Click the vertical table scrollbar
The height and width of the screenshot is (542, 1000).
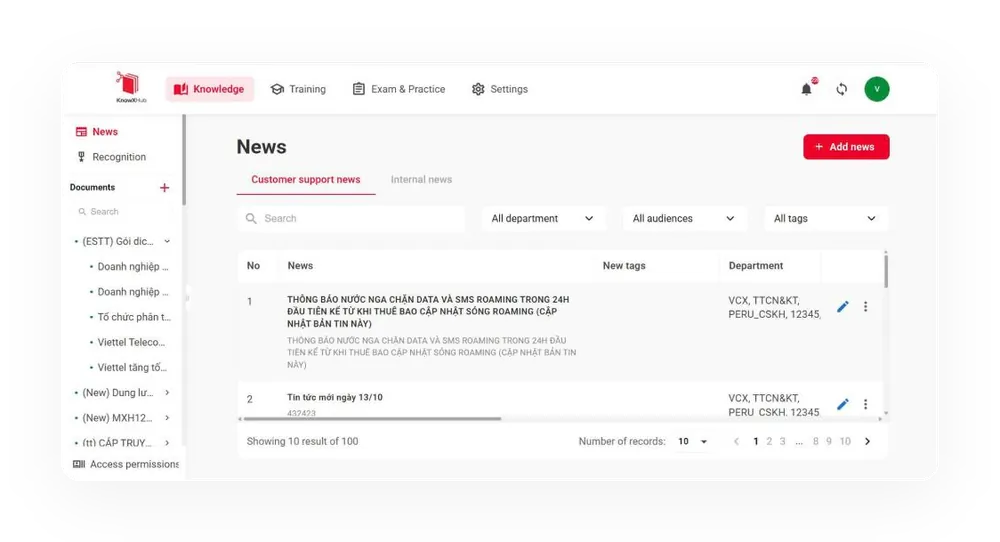(x=886, y=270)
